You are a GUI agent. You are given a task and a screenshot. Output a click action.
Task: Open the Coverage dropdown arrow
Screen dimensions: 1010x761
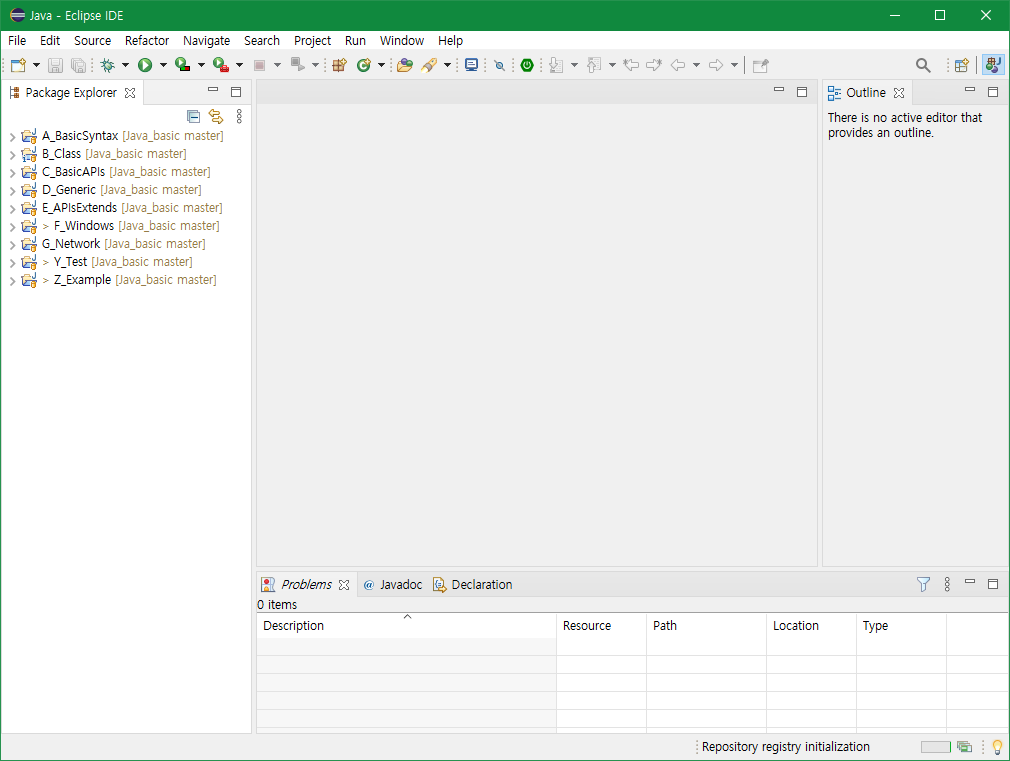201,65
